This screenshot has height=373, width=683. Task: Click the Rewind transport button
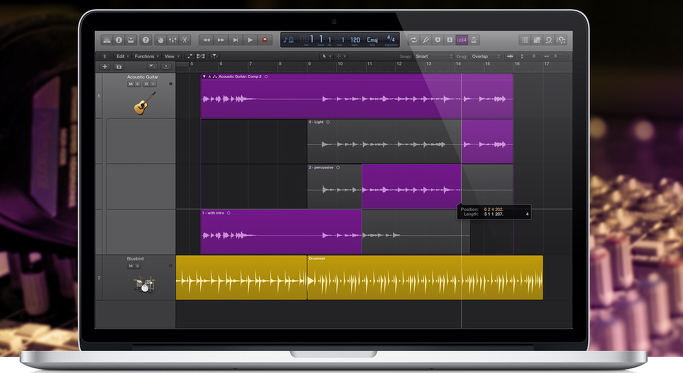[x=206, y=40]
